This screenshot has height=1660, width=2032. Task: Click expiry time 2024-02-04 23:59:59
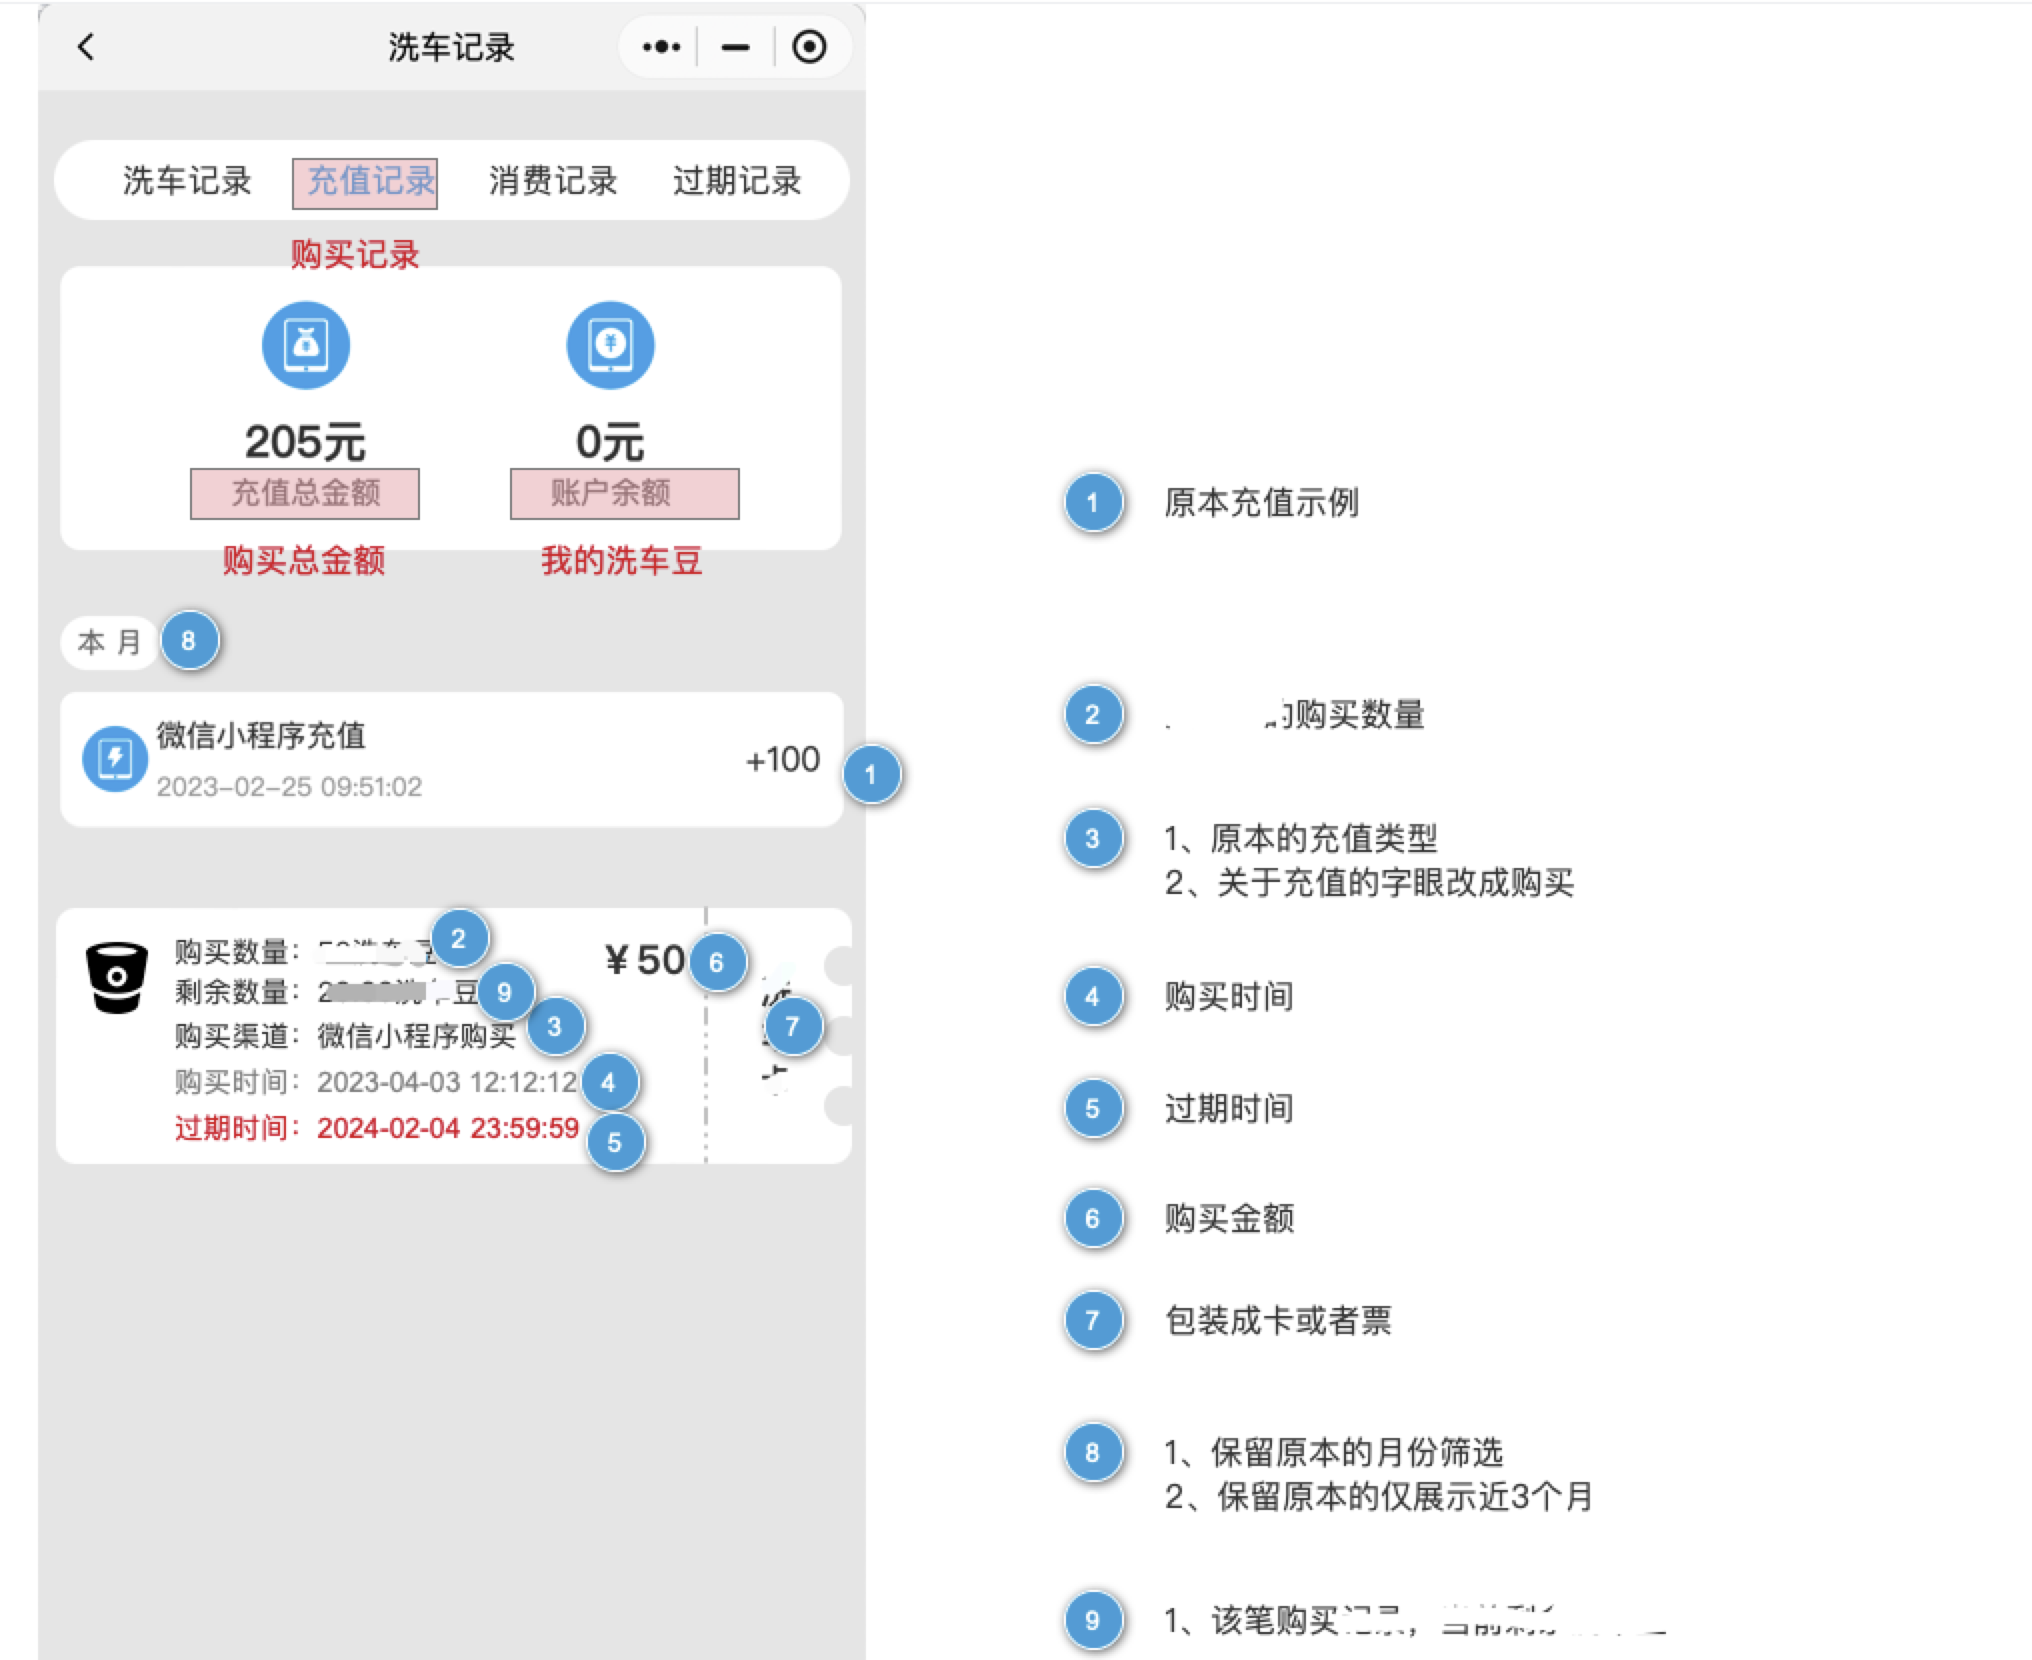pos(448,1128)
